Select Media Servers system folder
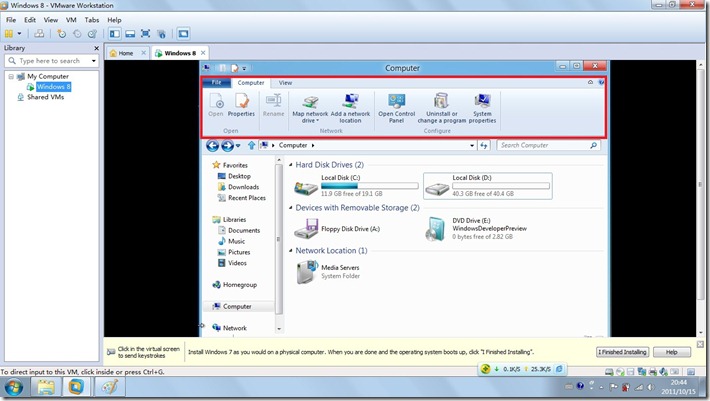 click(x=328, y=272)
